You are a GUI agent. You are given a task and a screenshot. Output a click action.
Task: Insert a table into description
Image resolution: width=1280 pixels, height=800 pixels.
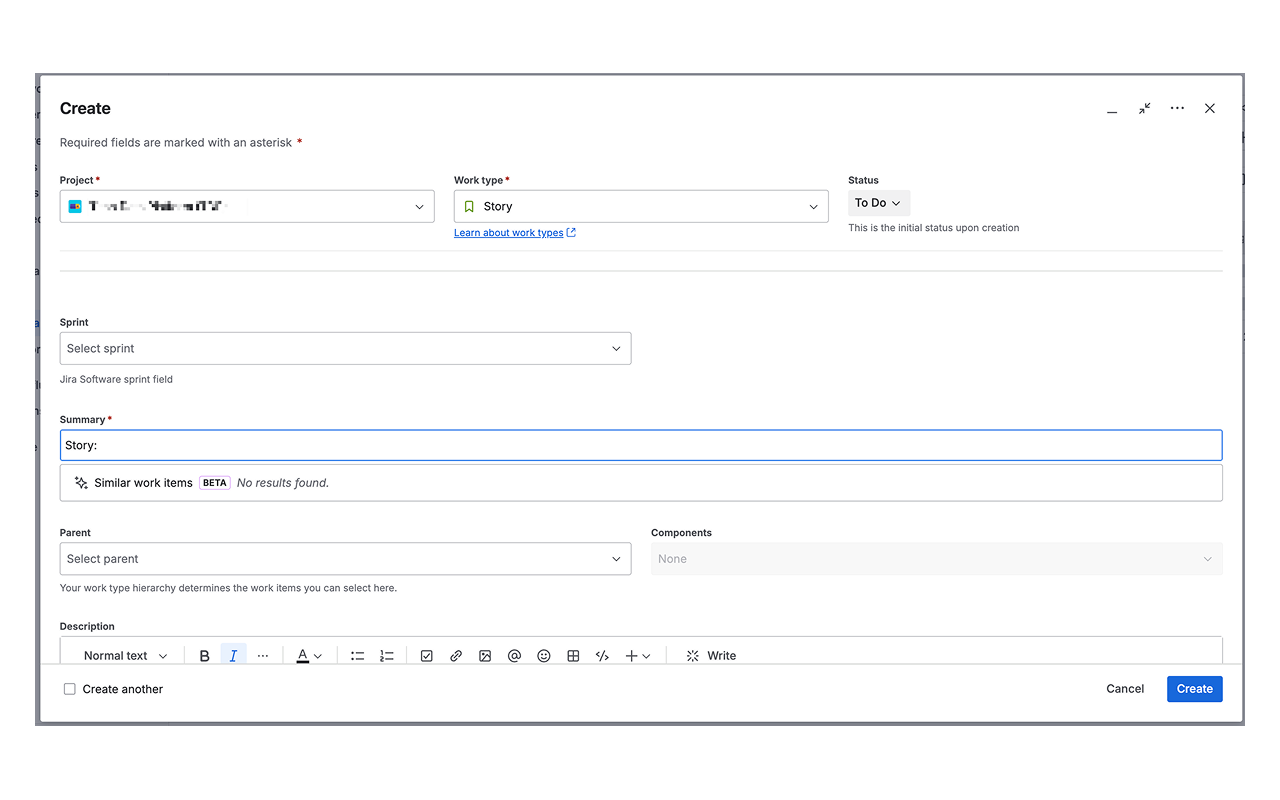[573, 656]
